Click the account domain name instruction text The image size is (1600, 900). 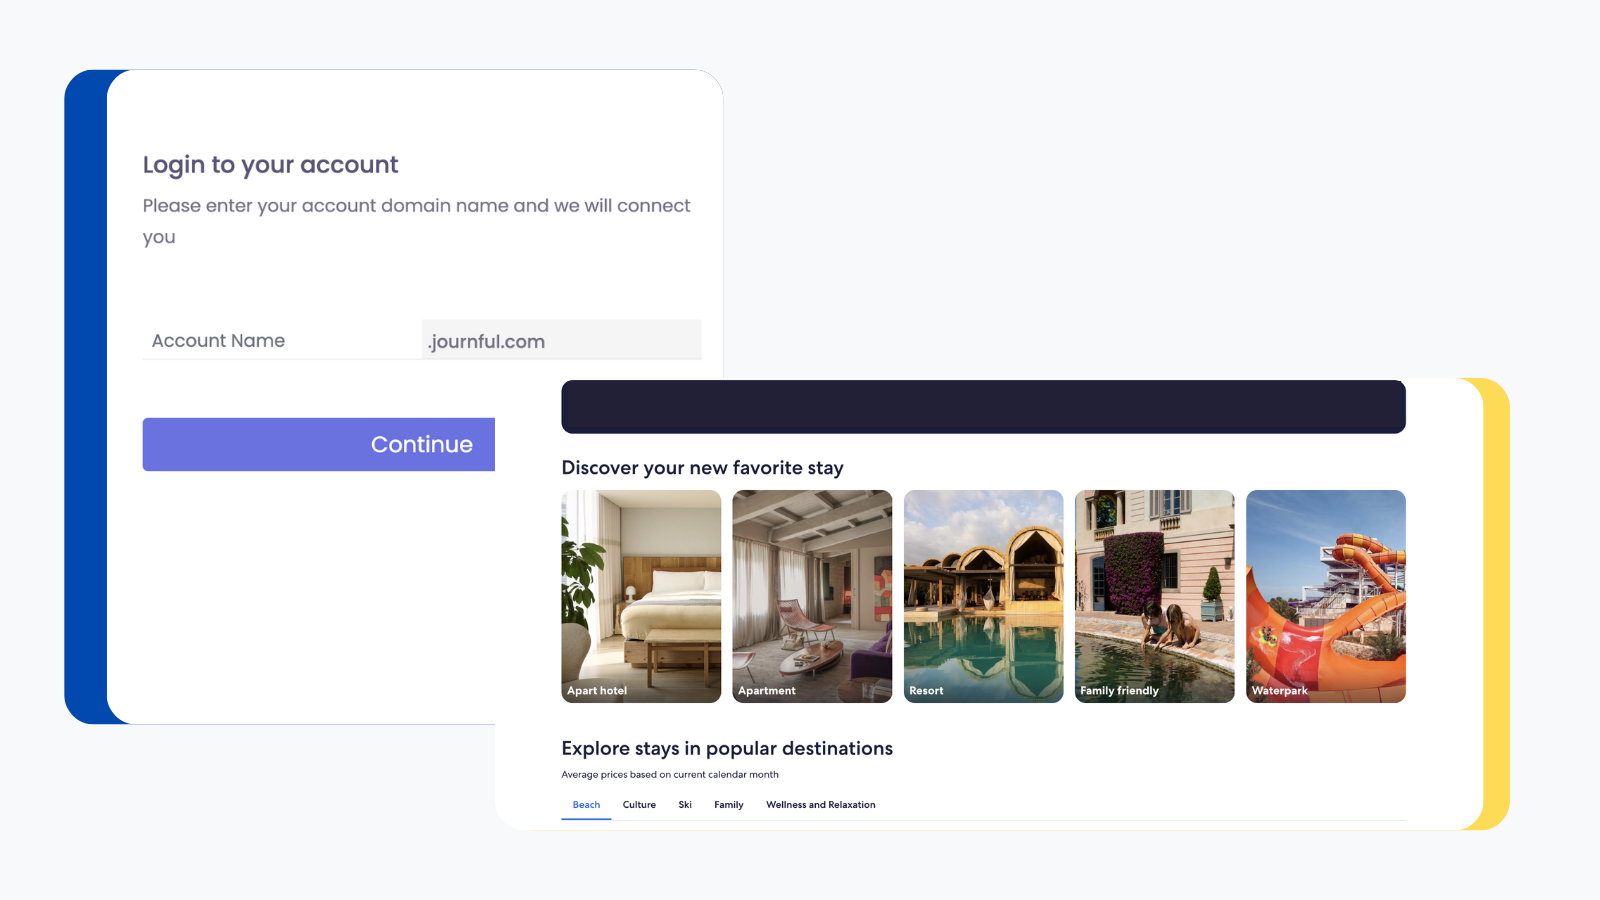click(416, 221)
